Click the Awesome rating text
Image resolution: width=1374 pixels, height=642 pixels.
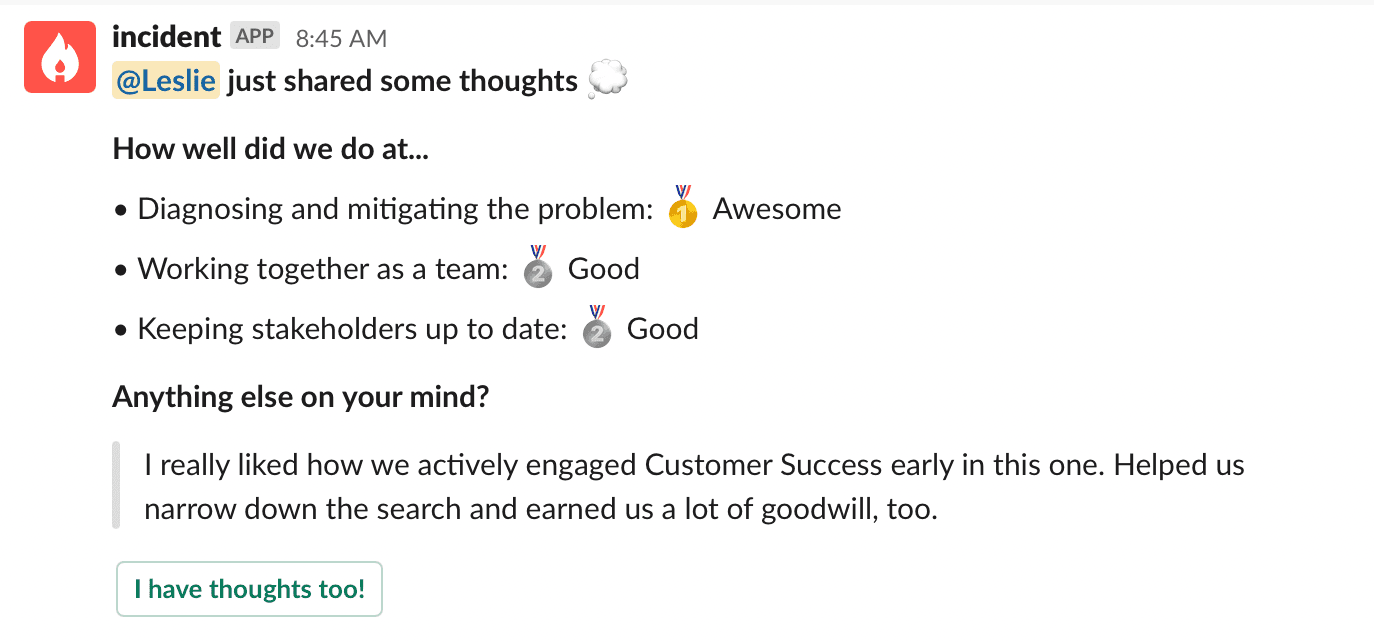coord(777,209)
